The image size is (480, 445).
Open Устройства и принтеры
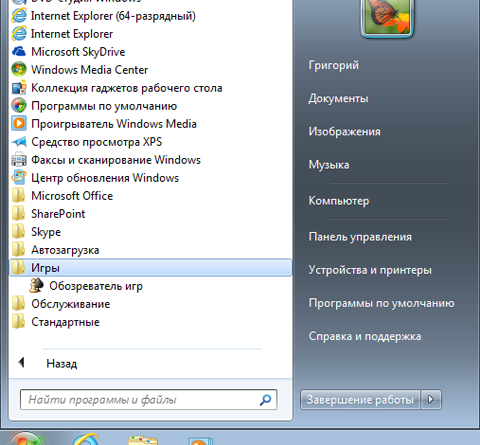tap(370, 270)
